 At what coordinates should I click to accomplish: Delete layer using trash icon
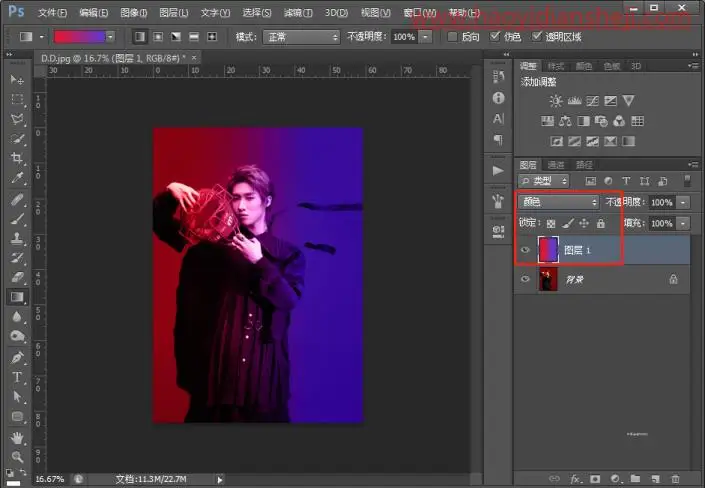click(x=675, y=479)
